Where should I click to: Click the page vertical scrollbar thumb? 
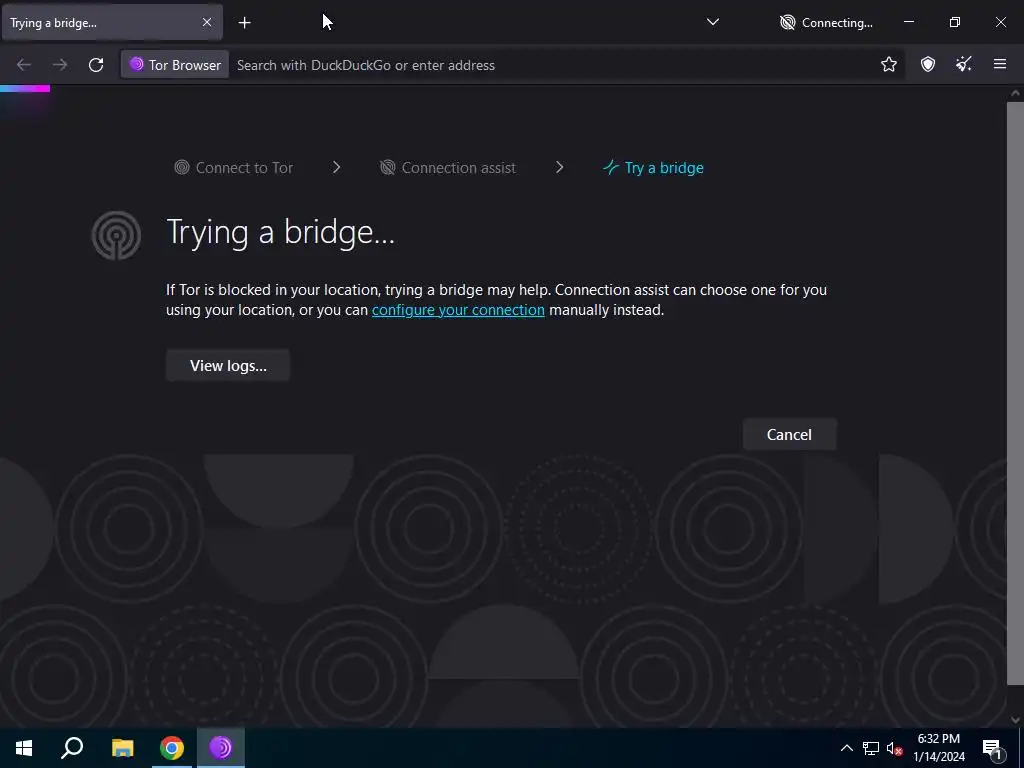1015,392
